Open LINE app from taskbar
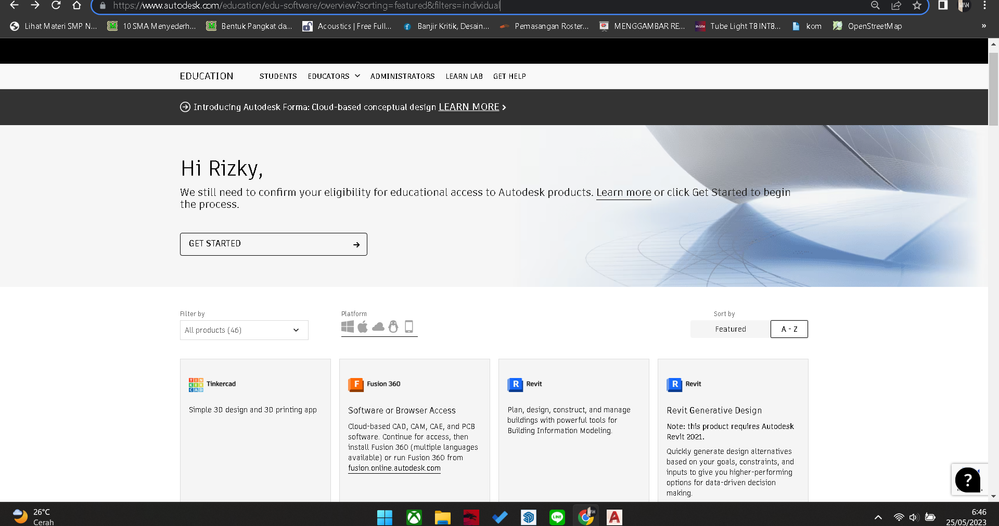Viewport: 999px width, 526px height. 557,516
